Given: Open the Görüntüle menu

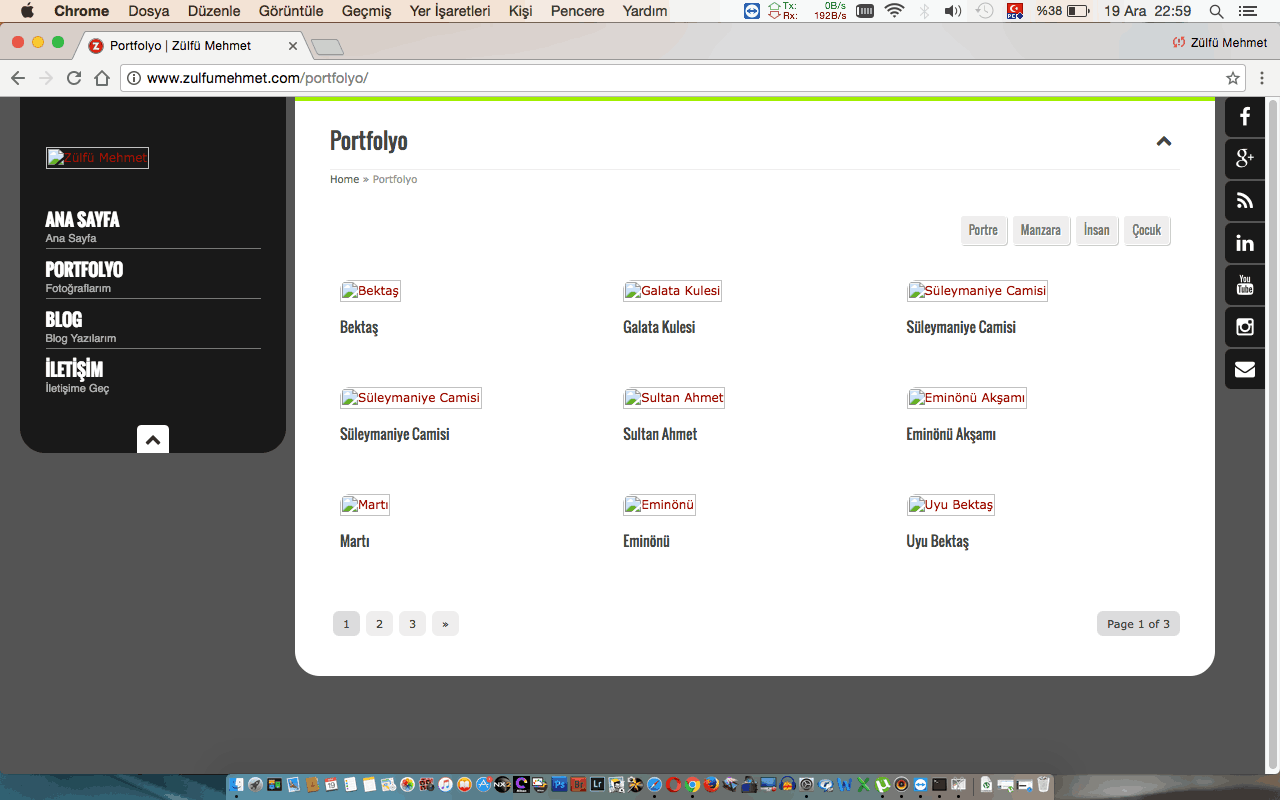Looking at the screenshot, I should pyautogui.click(x=291, y=11).
